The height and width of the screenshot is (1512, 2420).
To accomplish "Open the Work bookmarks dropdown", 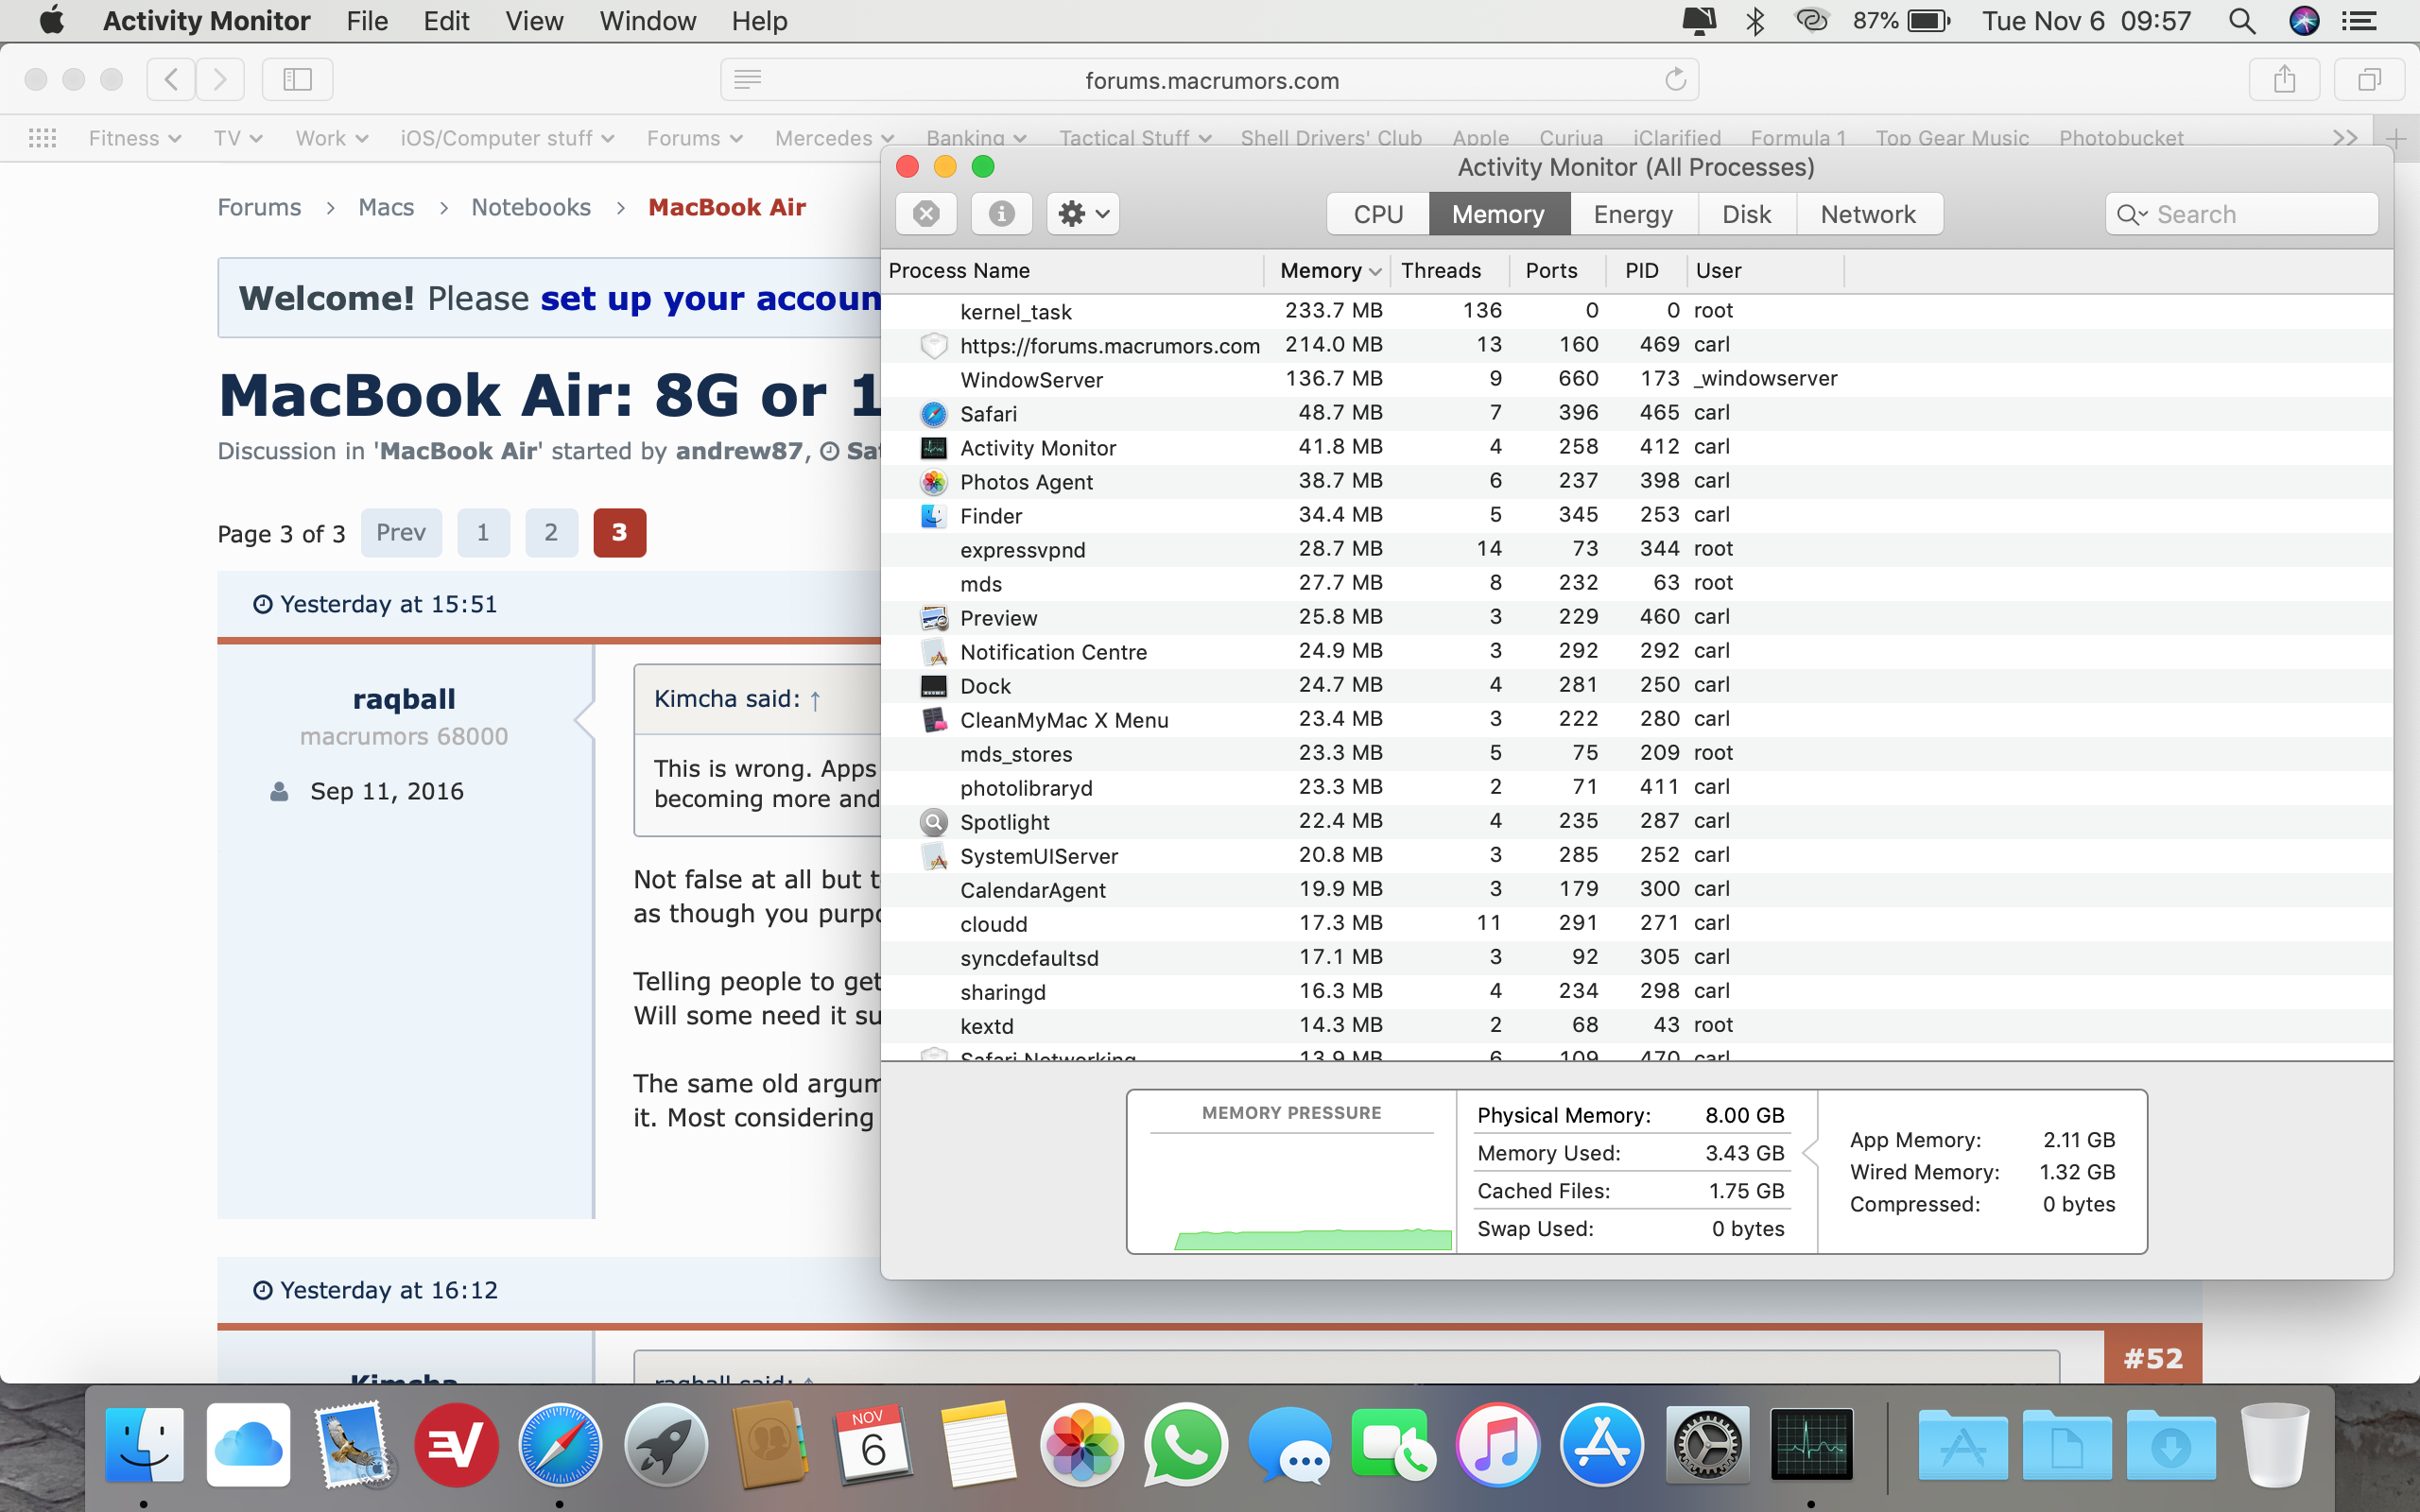I will point(332,138).
